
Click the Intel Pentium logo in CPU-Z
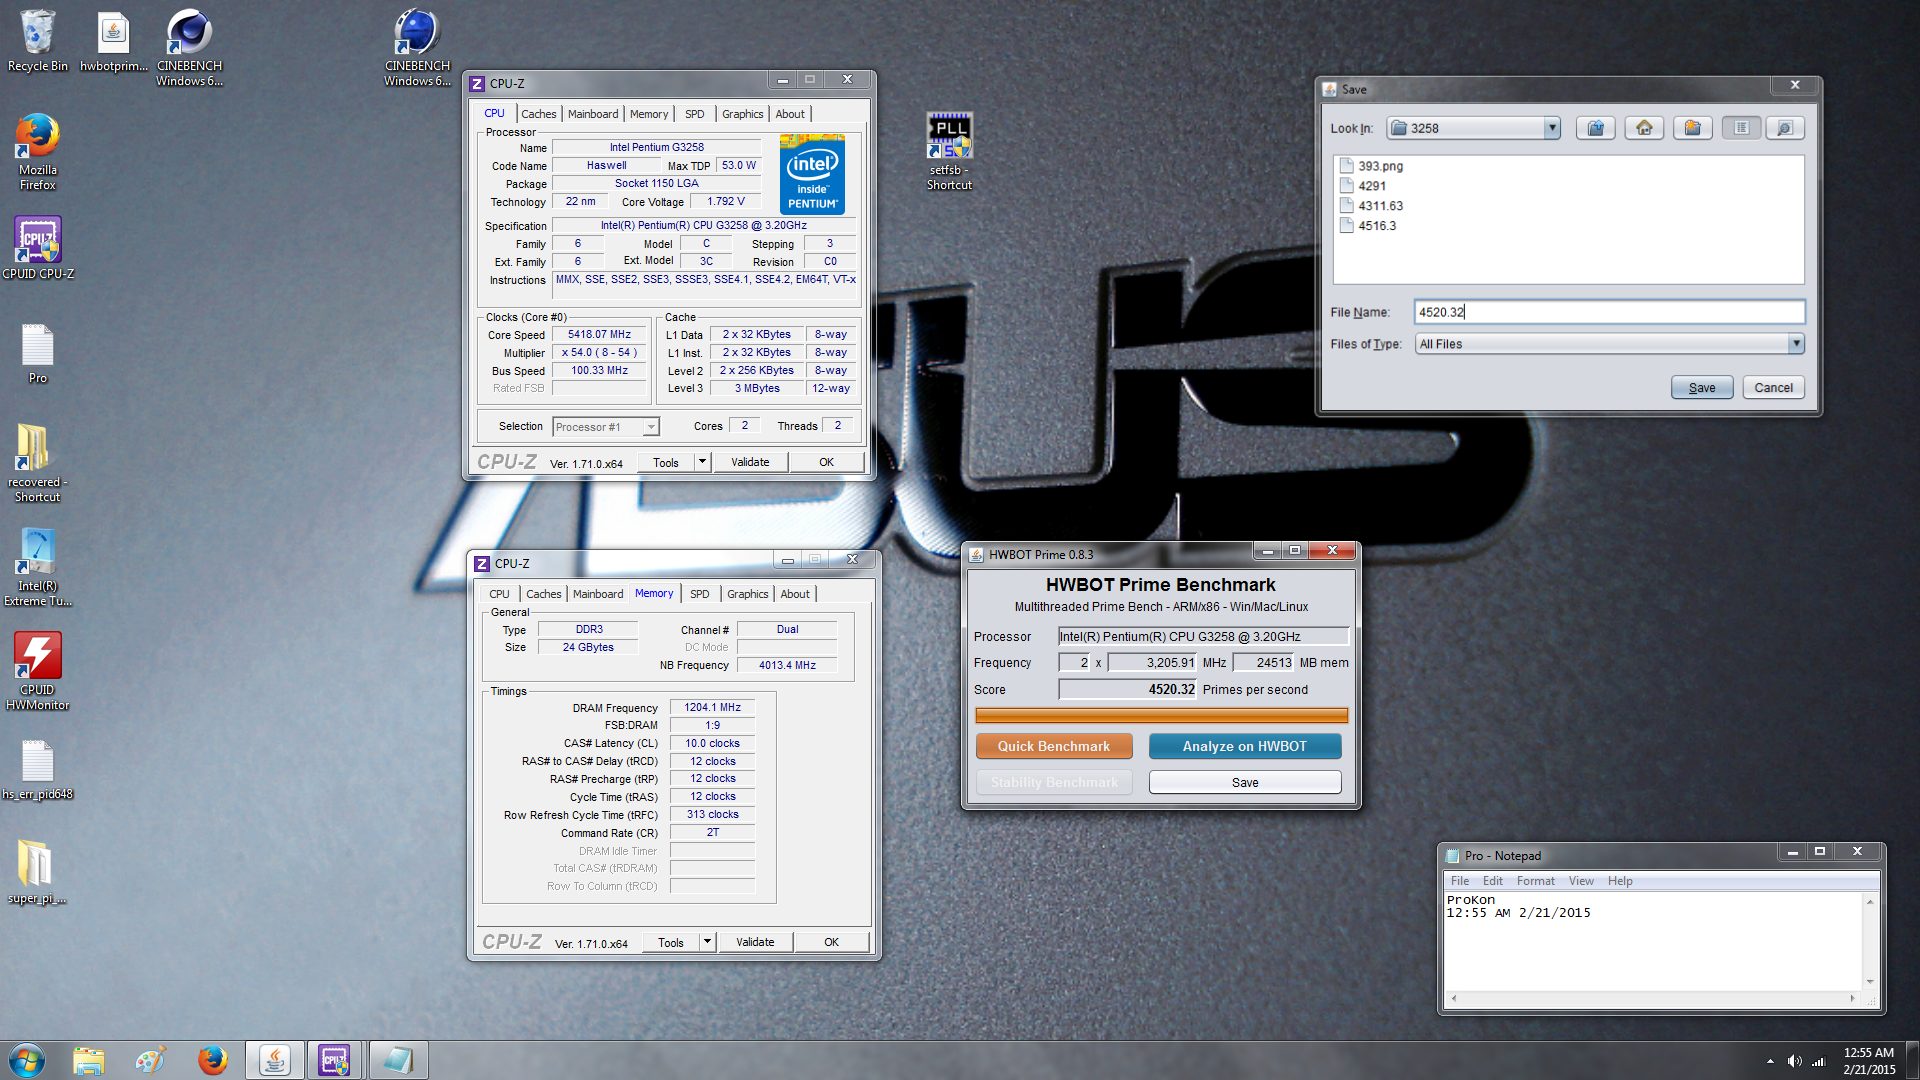(812, 174)
